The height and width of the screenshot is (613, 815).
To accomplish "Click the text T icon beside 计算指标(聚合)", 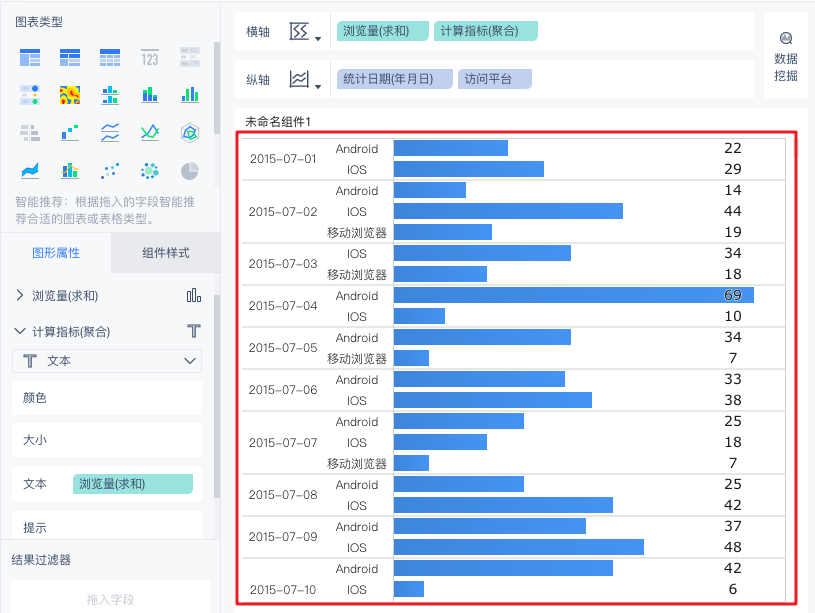I will tap(193, 331).
